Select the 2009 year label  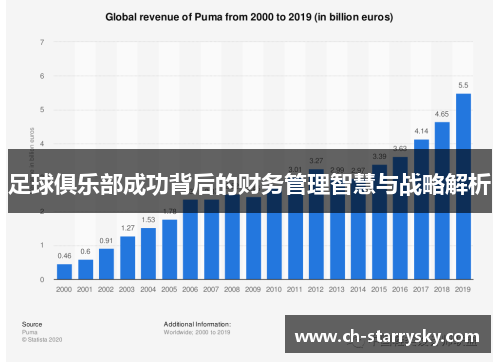coord(253,289)
